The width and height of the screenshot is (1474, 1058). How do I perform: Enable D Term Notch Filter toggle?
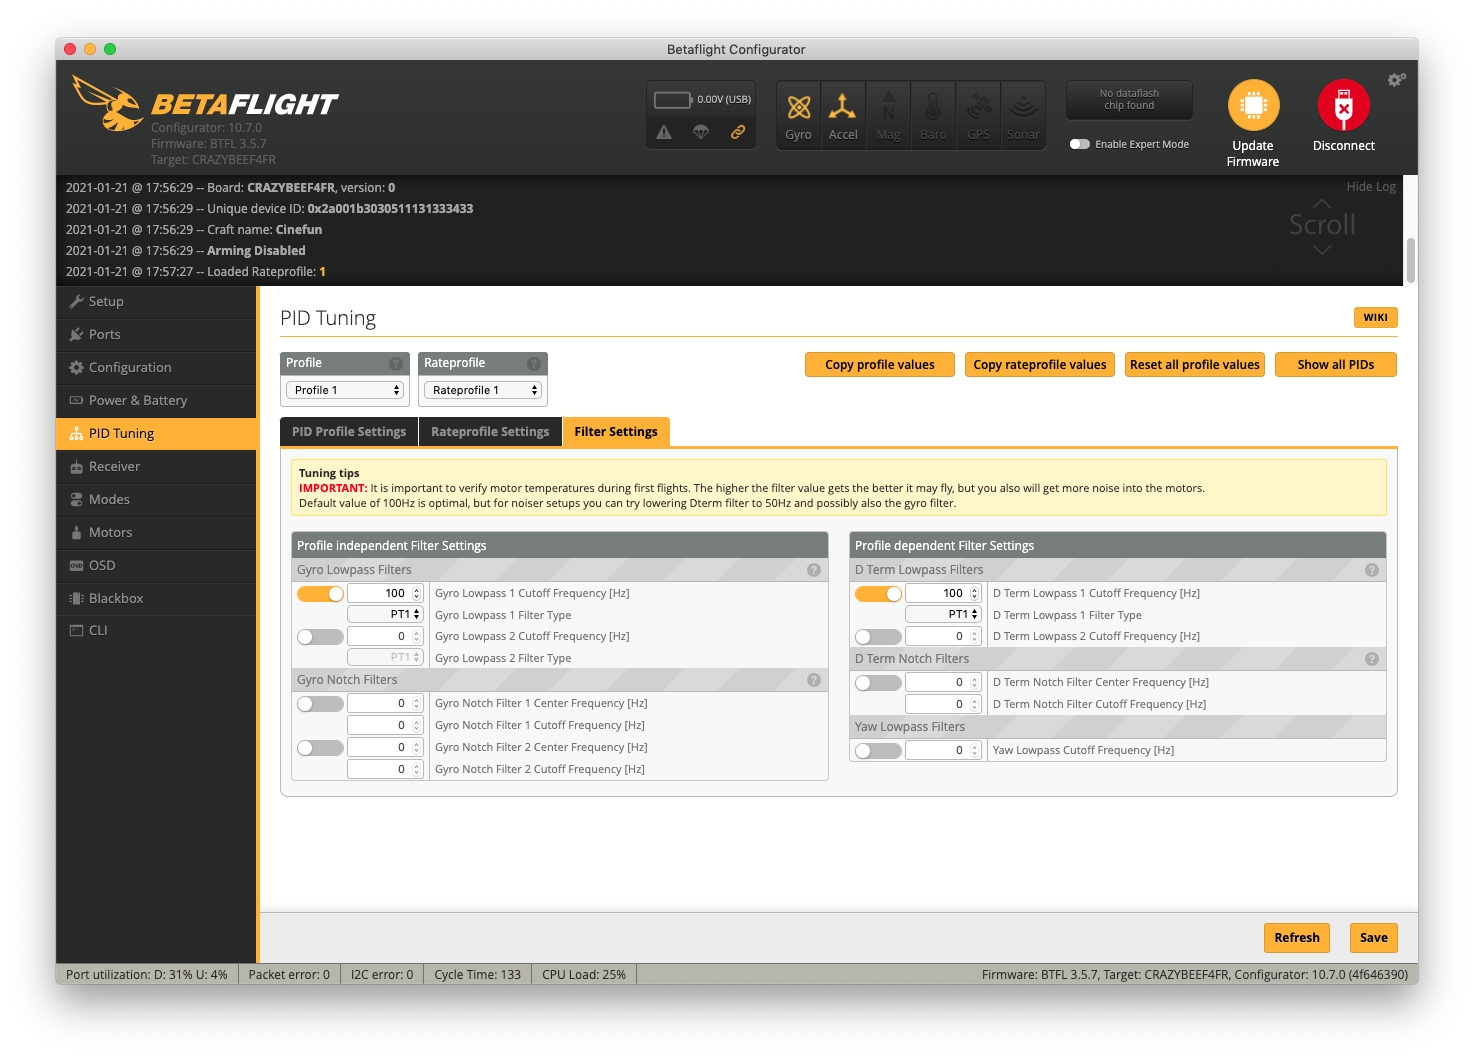tap(878, 683)
